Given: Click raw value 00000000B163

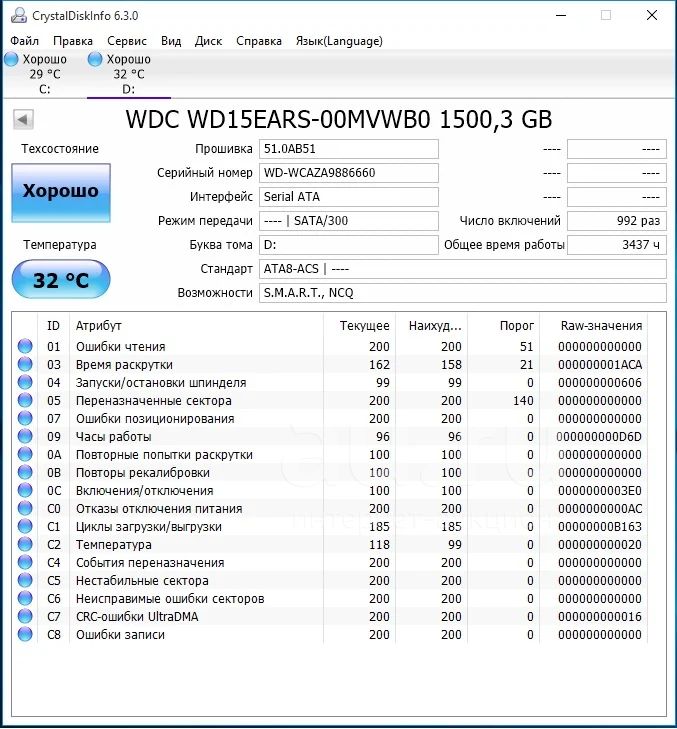Looking at the screenshot, I should coord(600,526).
